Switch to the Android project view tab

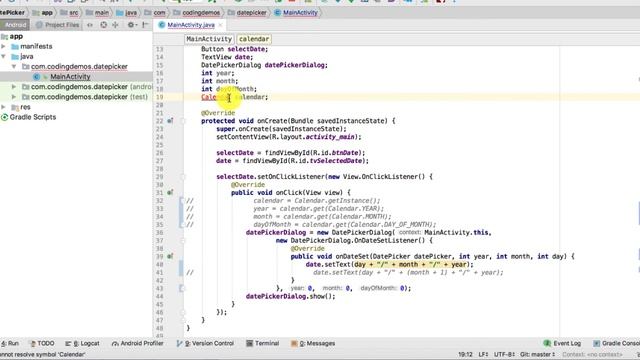[x=15, y=25]
